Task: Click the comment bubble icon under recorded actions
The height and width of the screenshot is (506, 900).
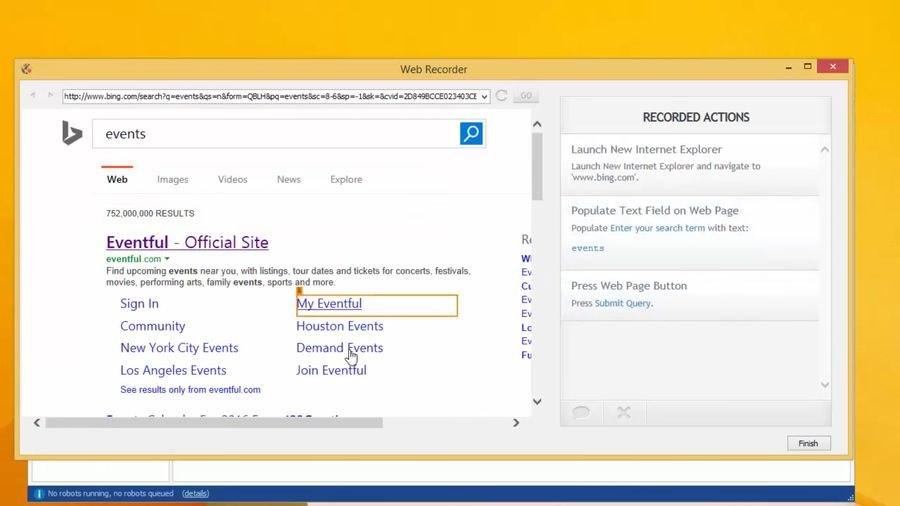Action: click(x=581, y=412)
